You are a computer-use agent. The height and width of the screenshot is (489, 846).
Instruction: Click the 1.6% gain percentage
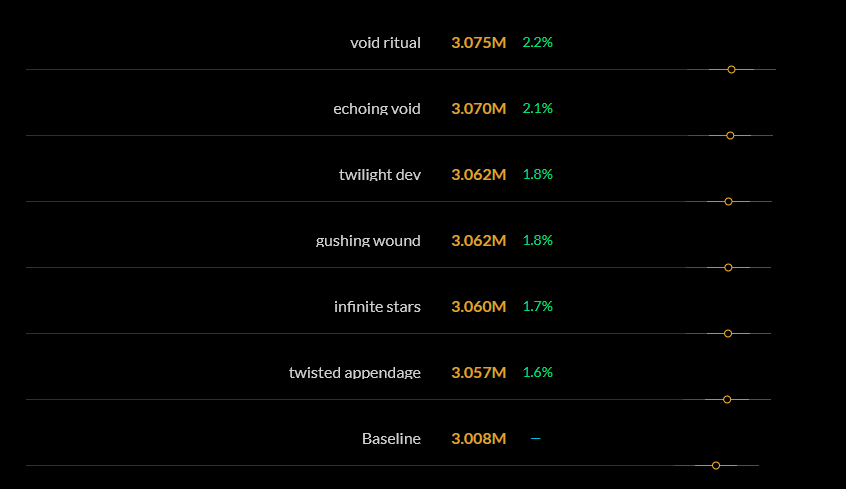point(537,372)
